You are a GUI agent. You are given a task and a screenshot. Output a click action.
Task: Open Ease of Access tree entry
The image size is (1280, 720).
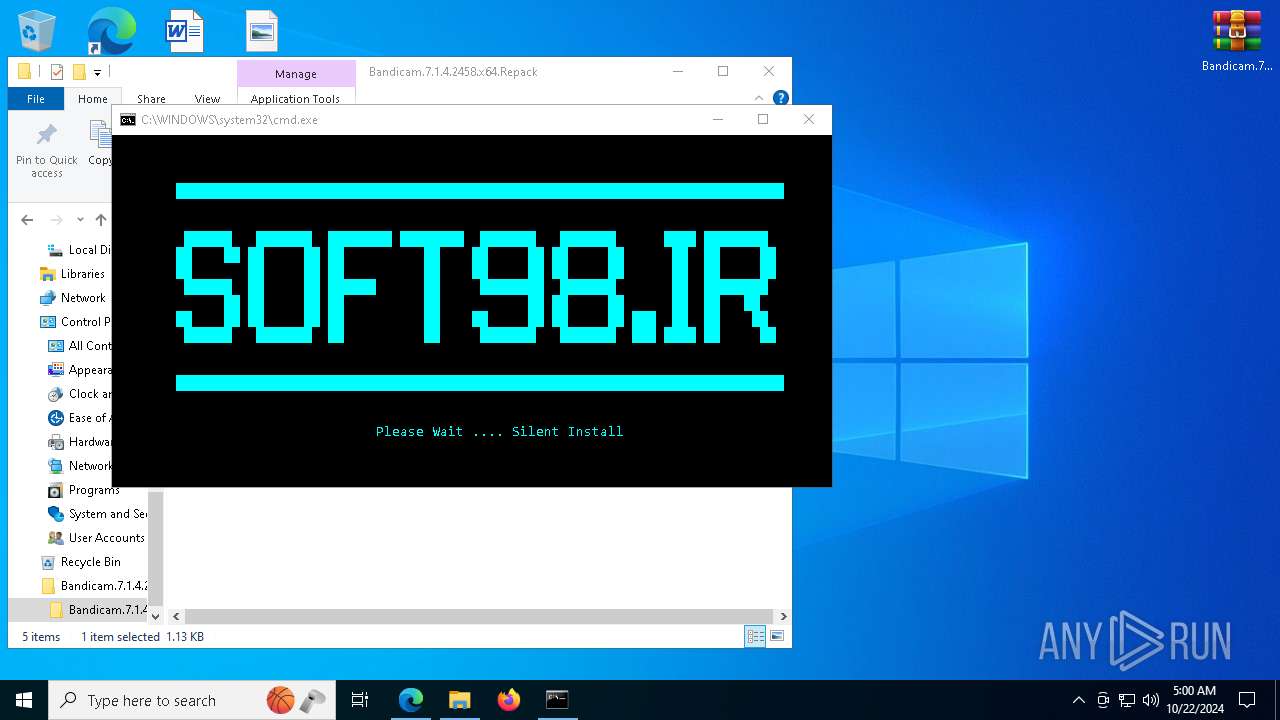pyautogui.click(x=80, y=418)
